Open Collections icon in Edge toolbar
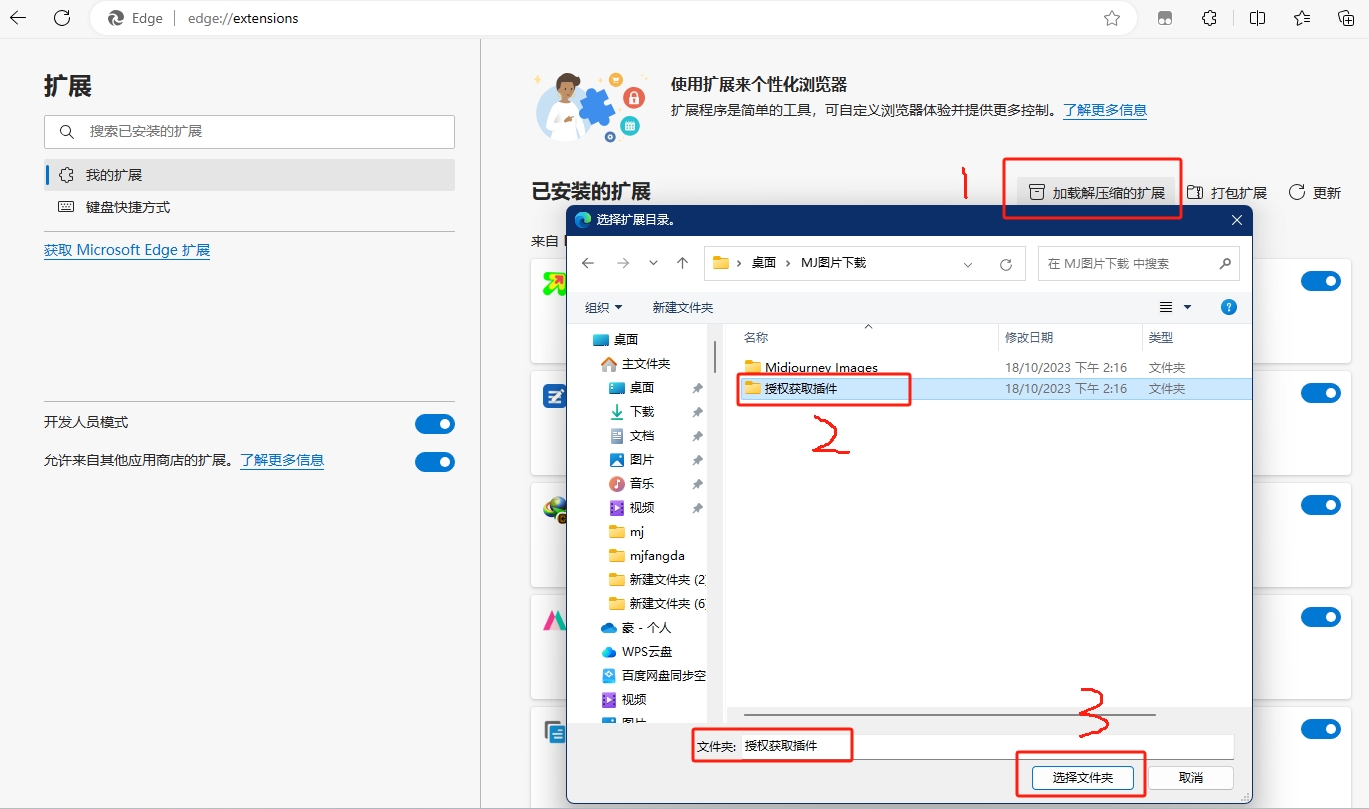1369x809 pixels. [x=1347, y=18]
